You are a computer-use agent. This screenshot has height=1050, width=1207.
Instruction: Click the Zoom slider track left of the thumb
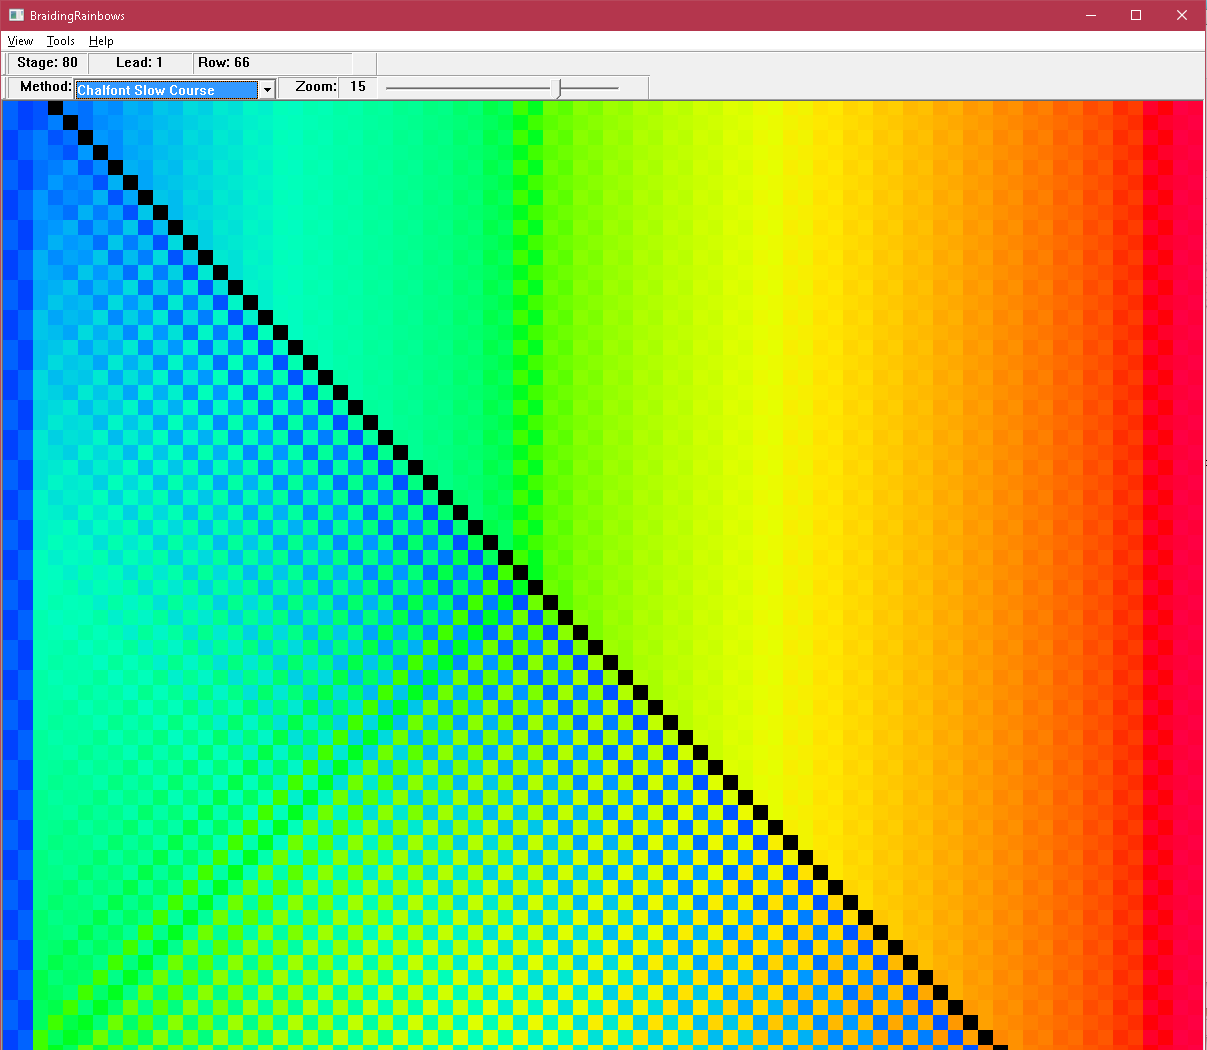pos(470,88)
